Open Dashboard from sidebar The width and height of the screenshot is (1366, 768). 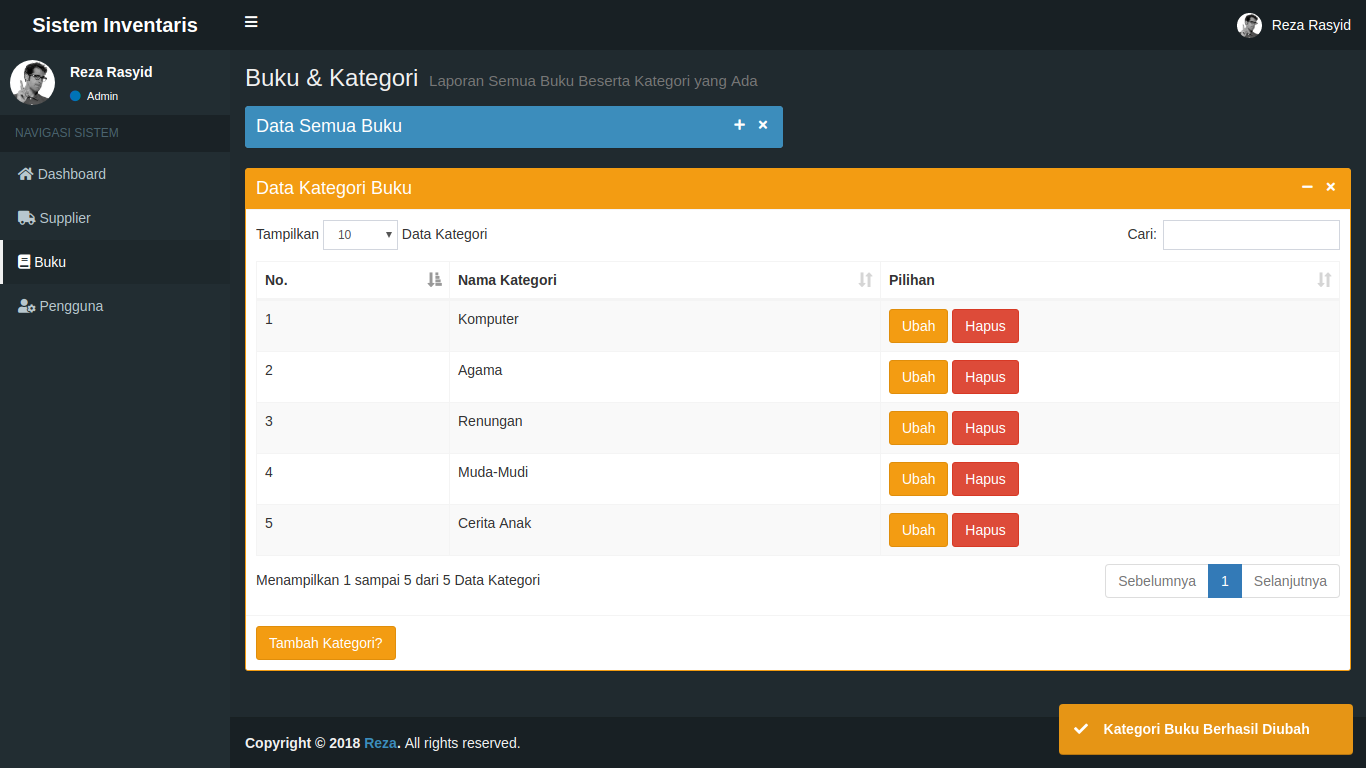point(71,174)
